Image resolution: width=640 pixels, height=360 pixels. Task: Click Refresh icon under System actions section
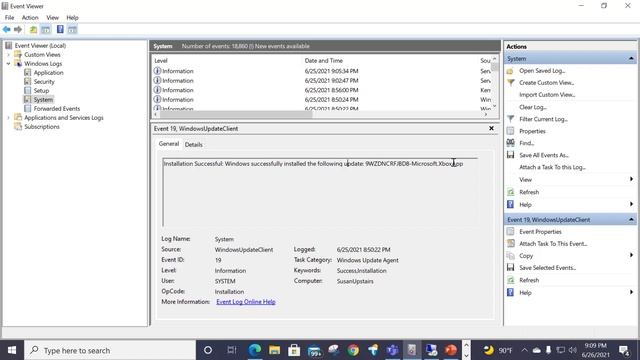click(x=511, y=192)
